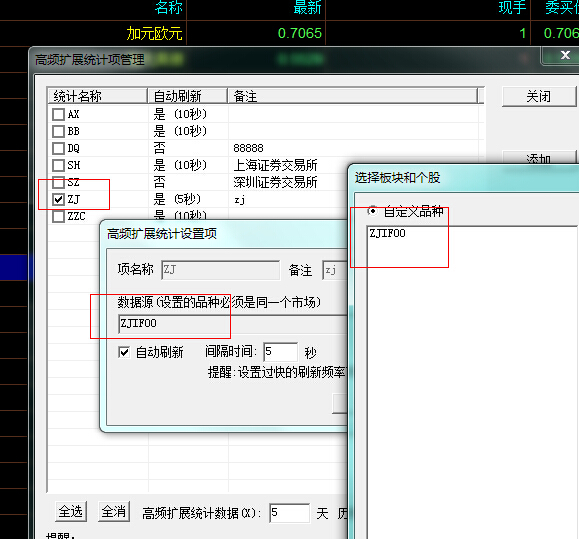
Task: Click the 名称 header in quote table
Action: (x=168, y=7)
